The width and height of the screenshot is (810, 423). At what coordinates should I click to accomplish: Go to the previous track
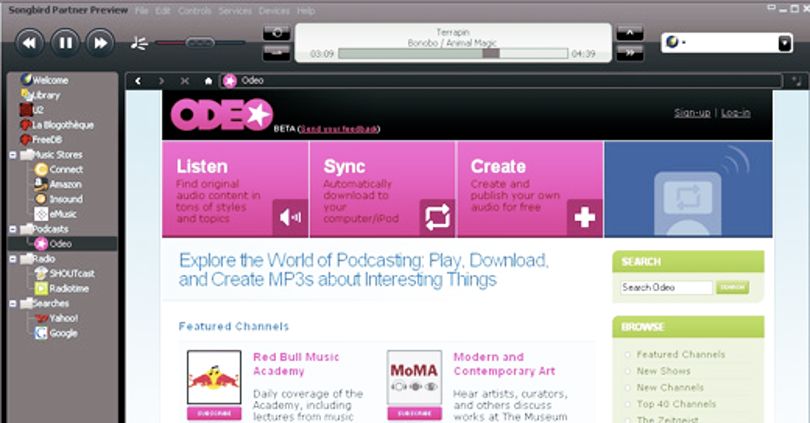(x=30, y=43)
